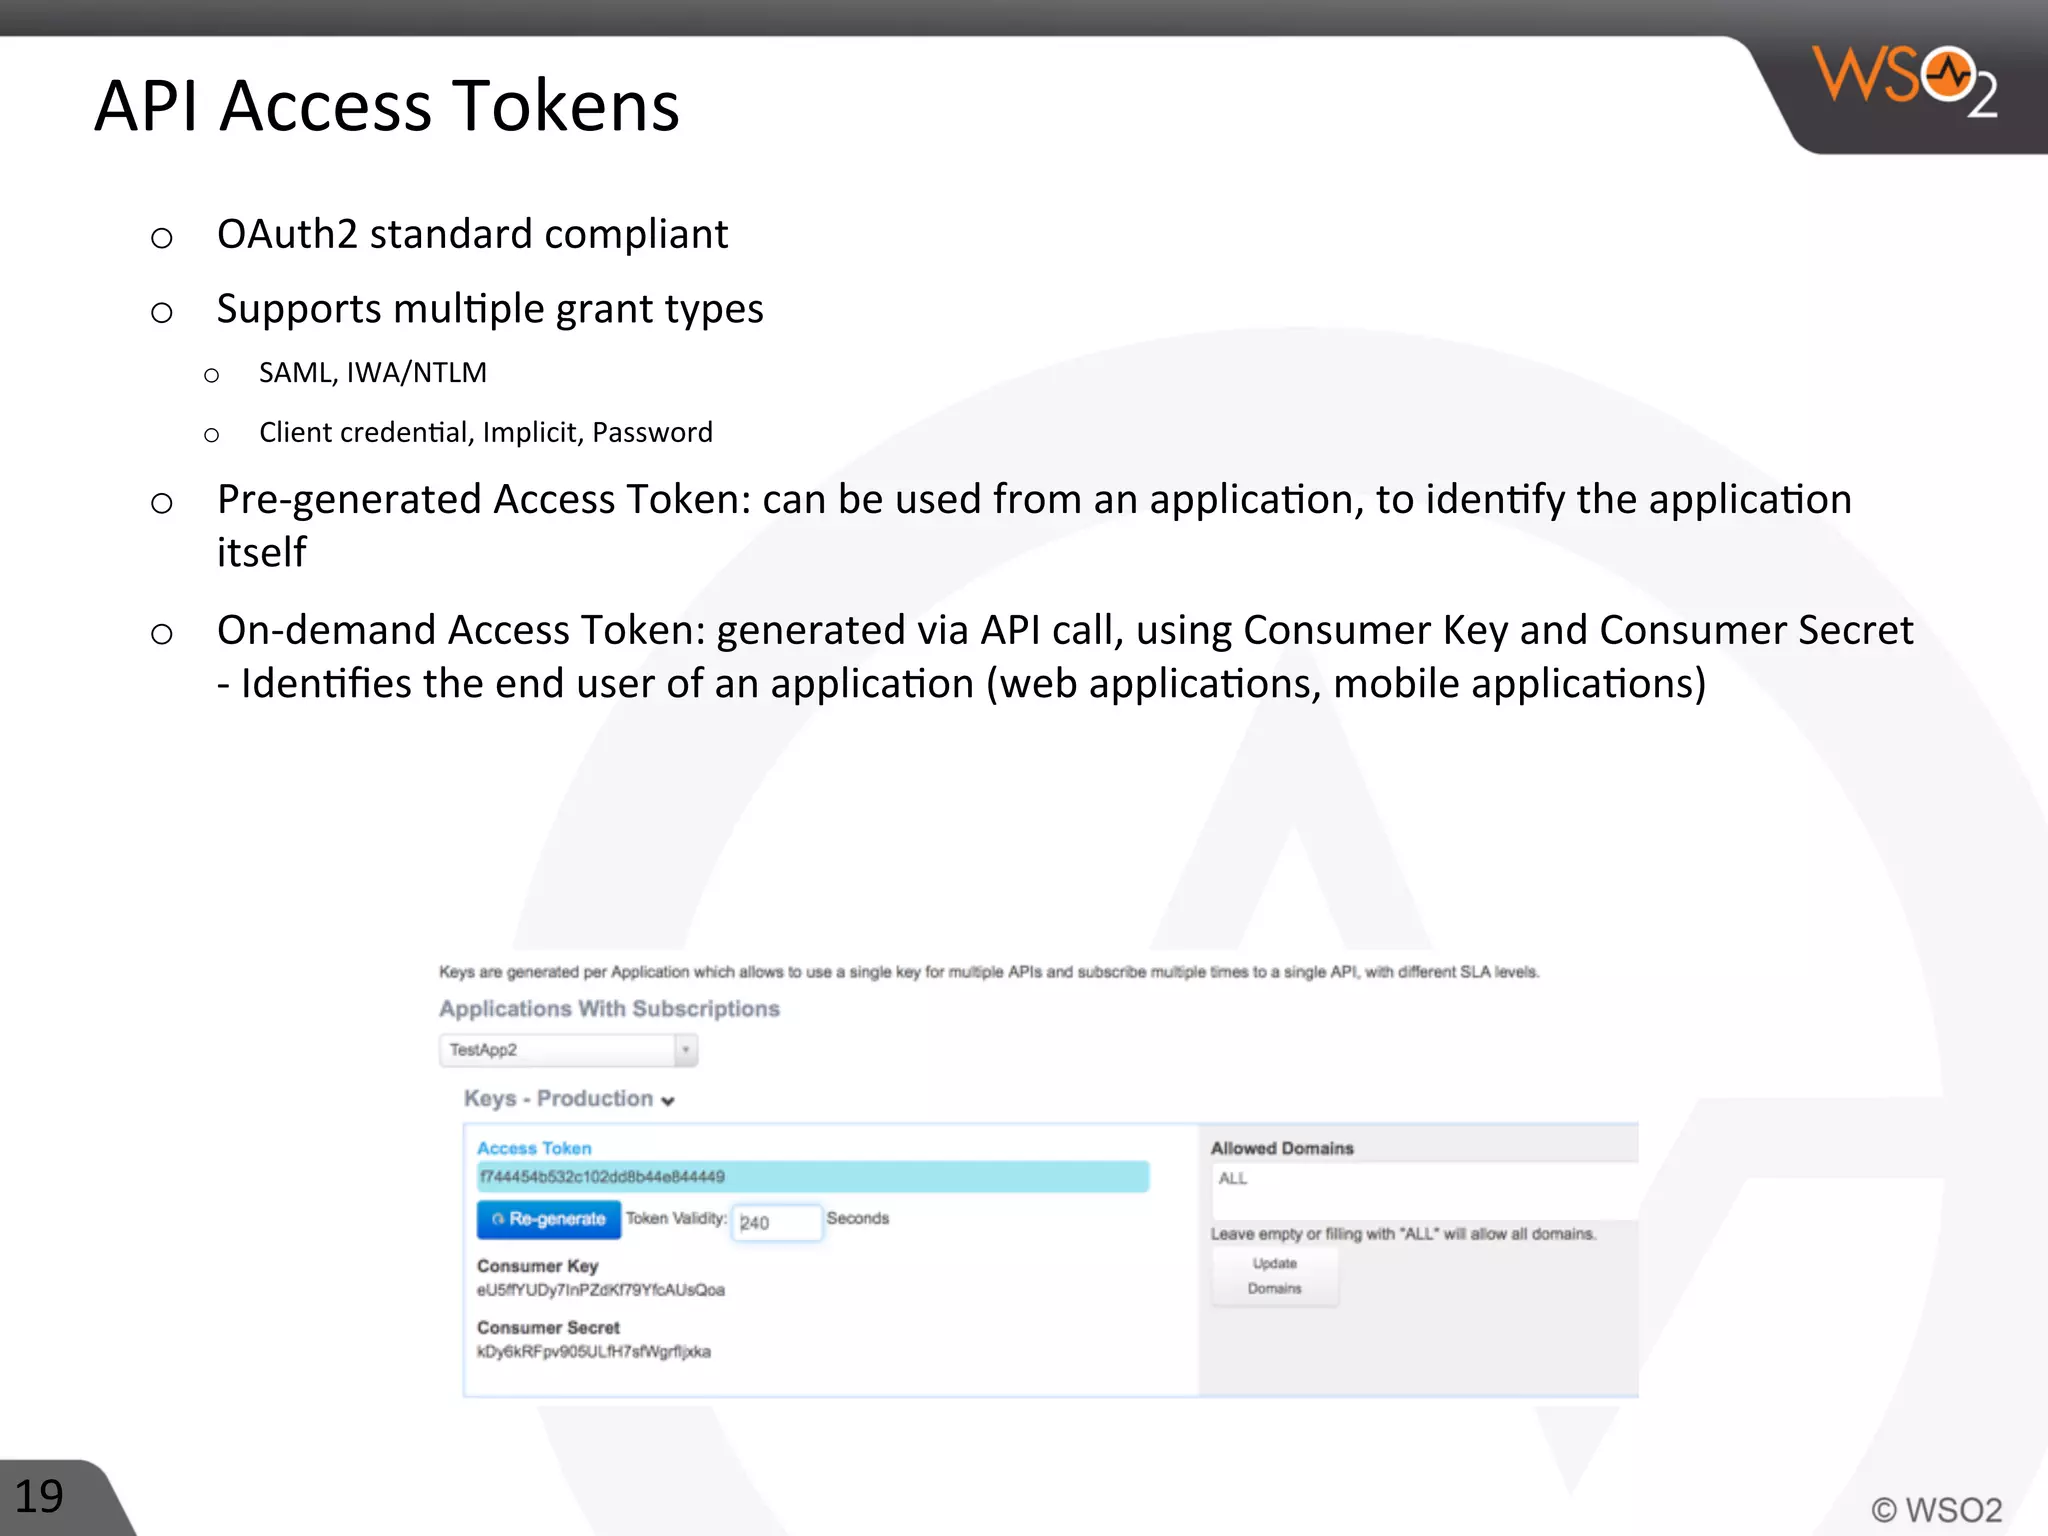Click the Token Validity input field

pyautogui.click(x=777, y=1222)
